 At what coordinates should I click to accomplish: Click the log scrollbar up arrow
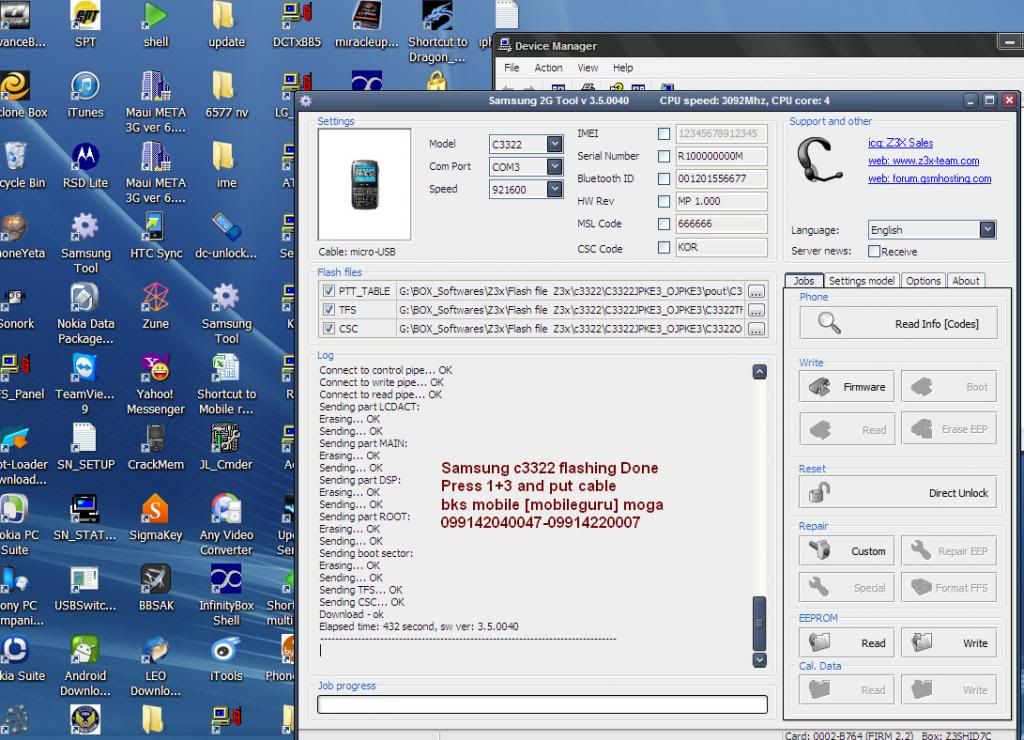point(760,372)
